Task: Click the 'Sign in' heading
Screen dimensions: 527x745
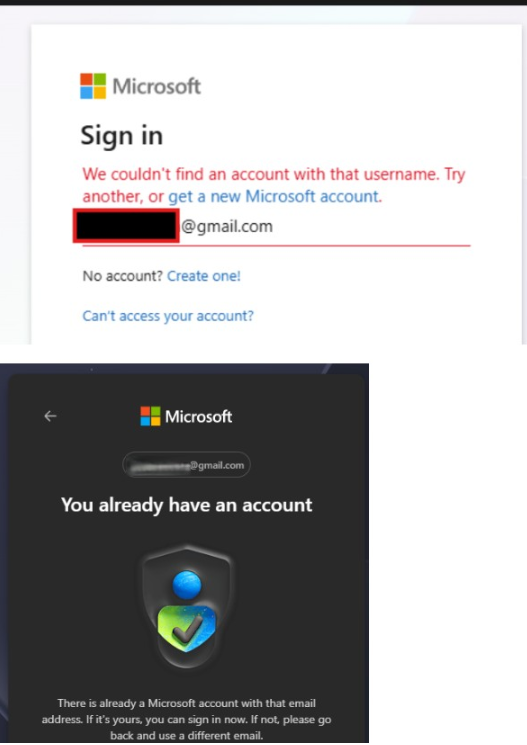Action: (x=122, y=136)
